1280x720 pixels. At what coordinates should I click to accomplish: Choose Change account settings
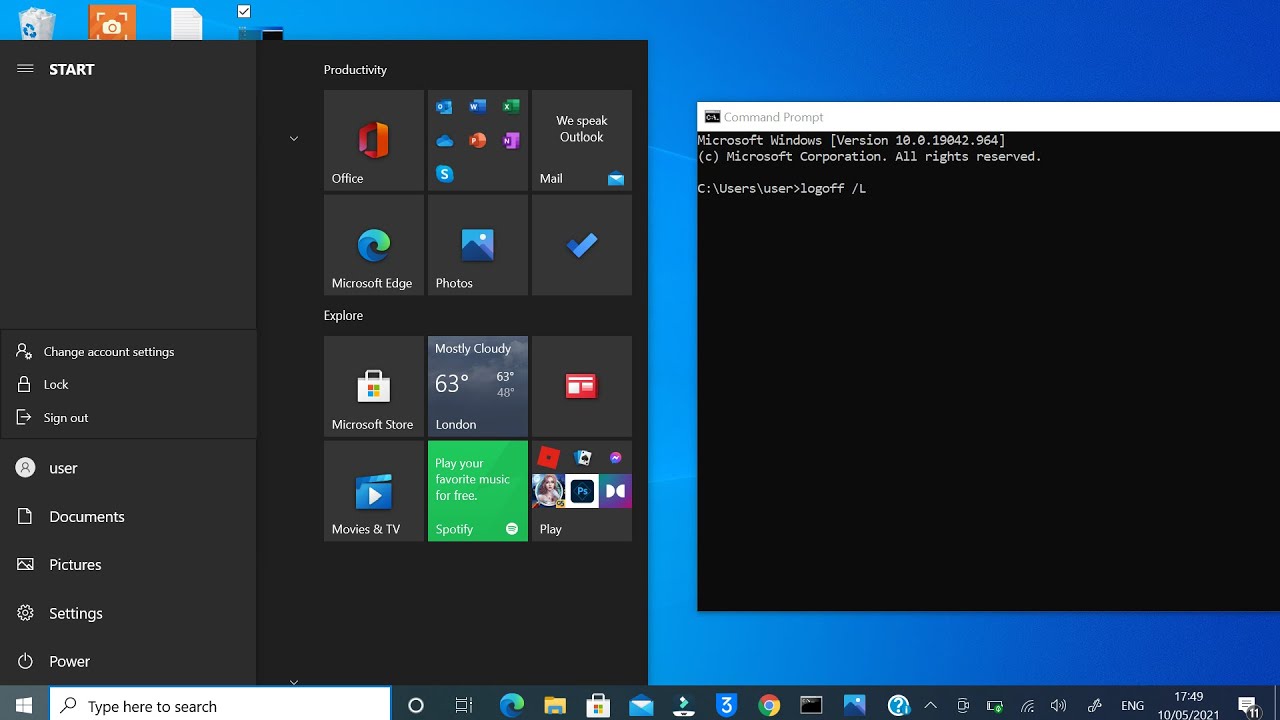pos(128,352)
